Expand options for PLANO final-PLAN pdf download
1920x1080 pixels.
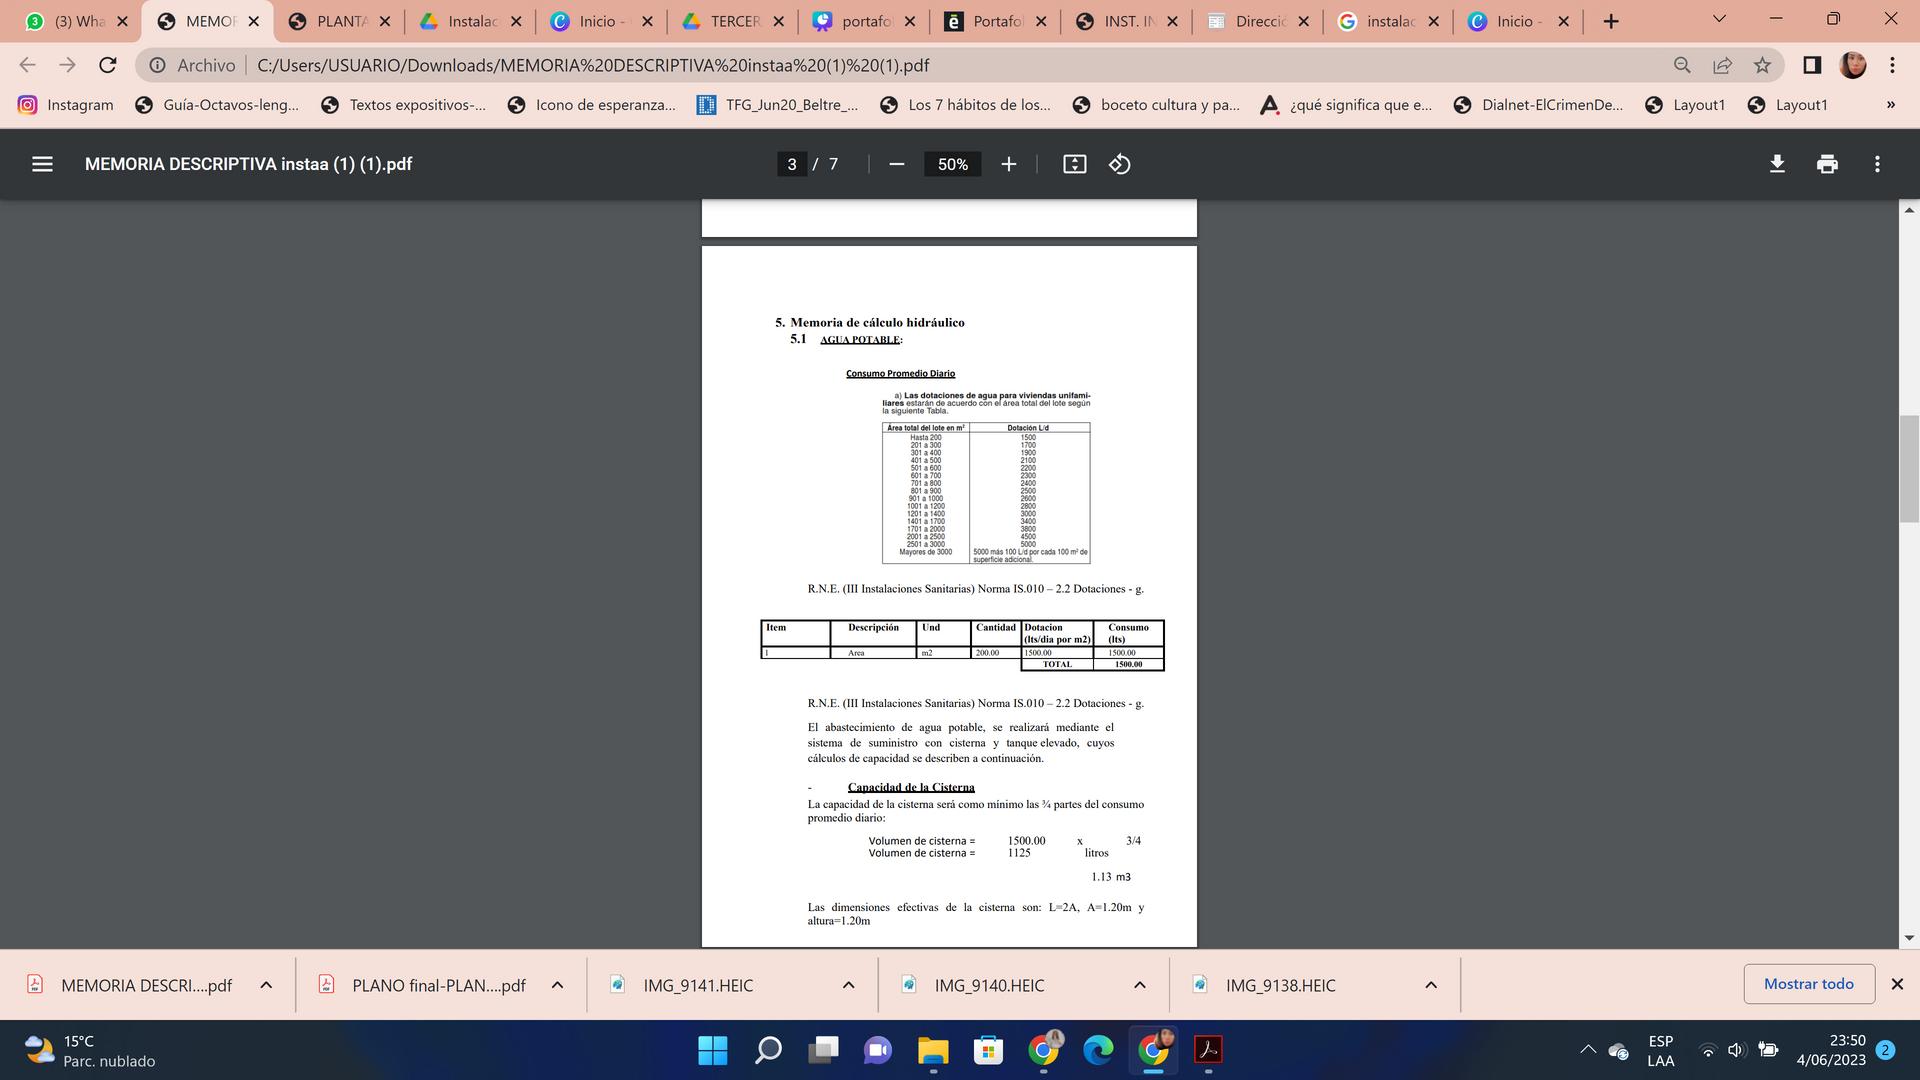(x=557, y=985)
